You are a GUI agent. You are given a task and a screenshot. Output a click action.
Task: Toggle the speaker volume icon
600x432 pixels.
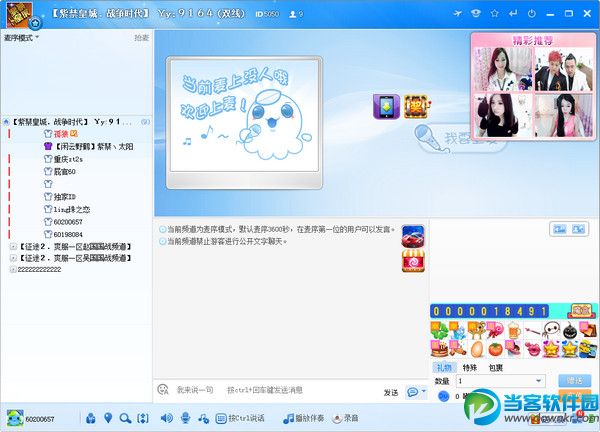pyautogui.click(x=166, y=418)
